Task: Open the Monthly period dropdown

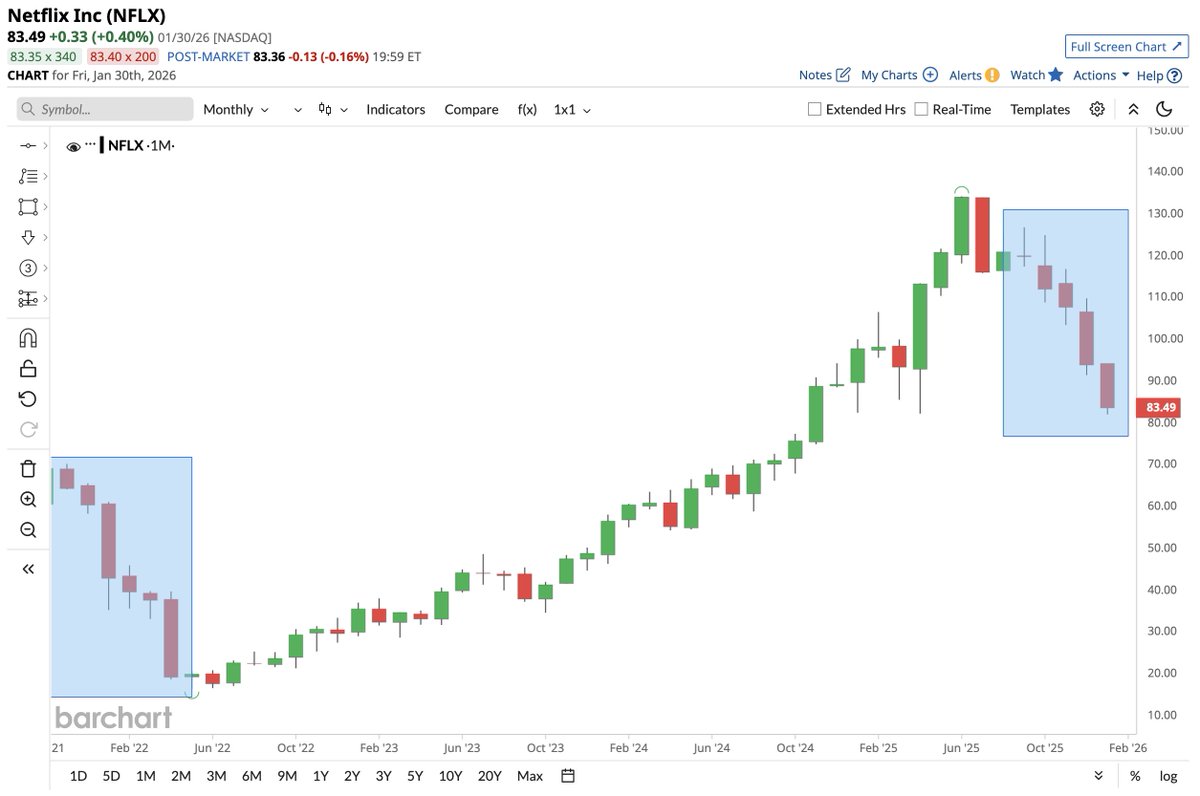Action: [x=236, y=109]
